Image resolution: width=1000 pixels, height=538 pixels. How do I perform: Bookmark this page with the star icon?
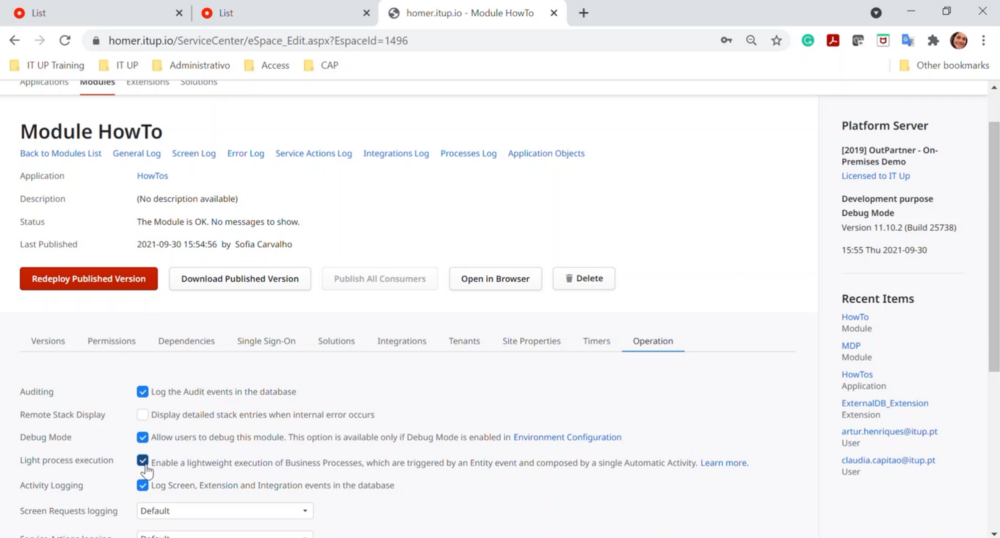coord(776,40)
